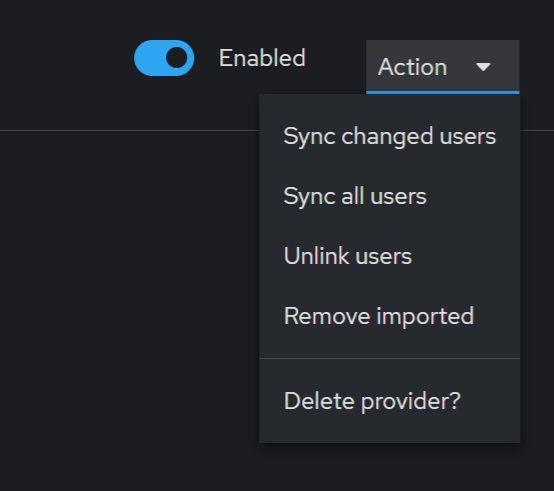554x491 pixels.
Task: Select Delete provider? entry
Action: (x=390, y=401)
